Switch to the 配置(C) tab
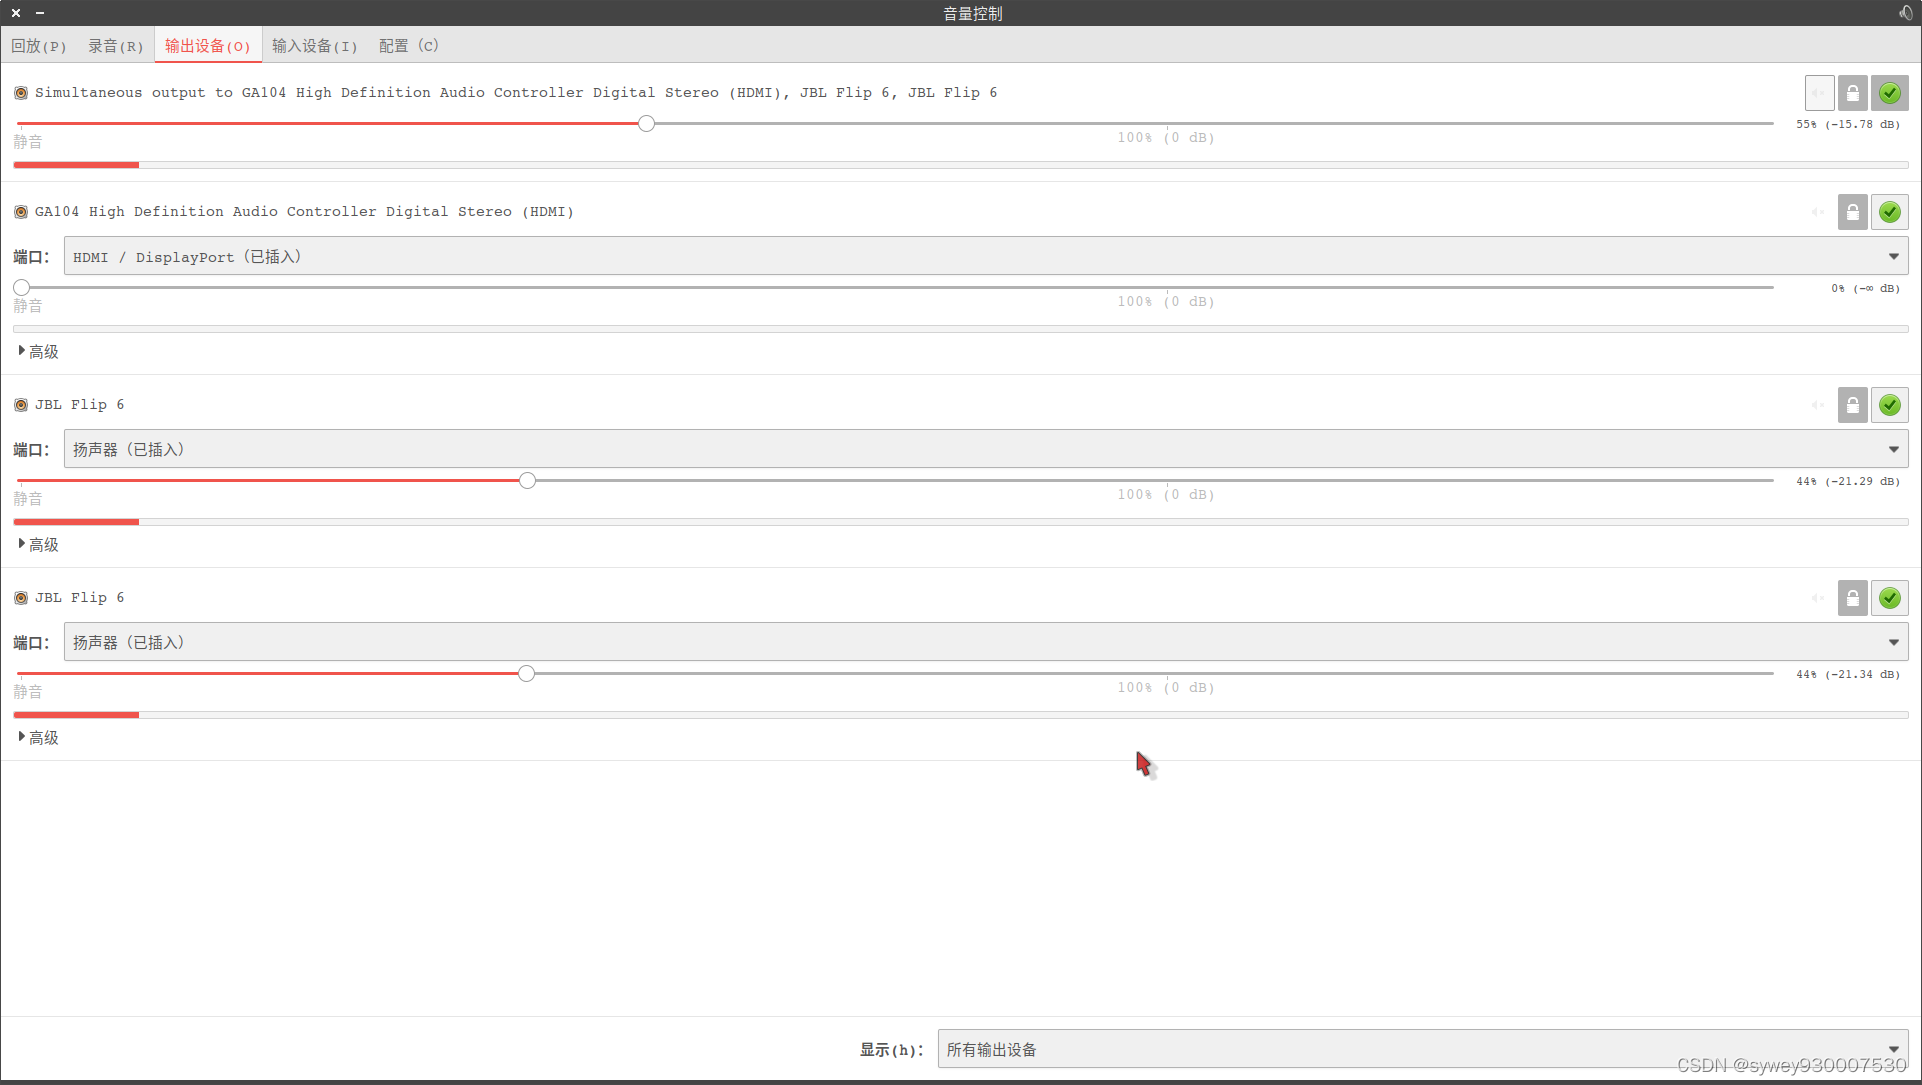The image size is (1922, 1085). (x=408, y=46)
